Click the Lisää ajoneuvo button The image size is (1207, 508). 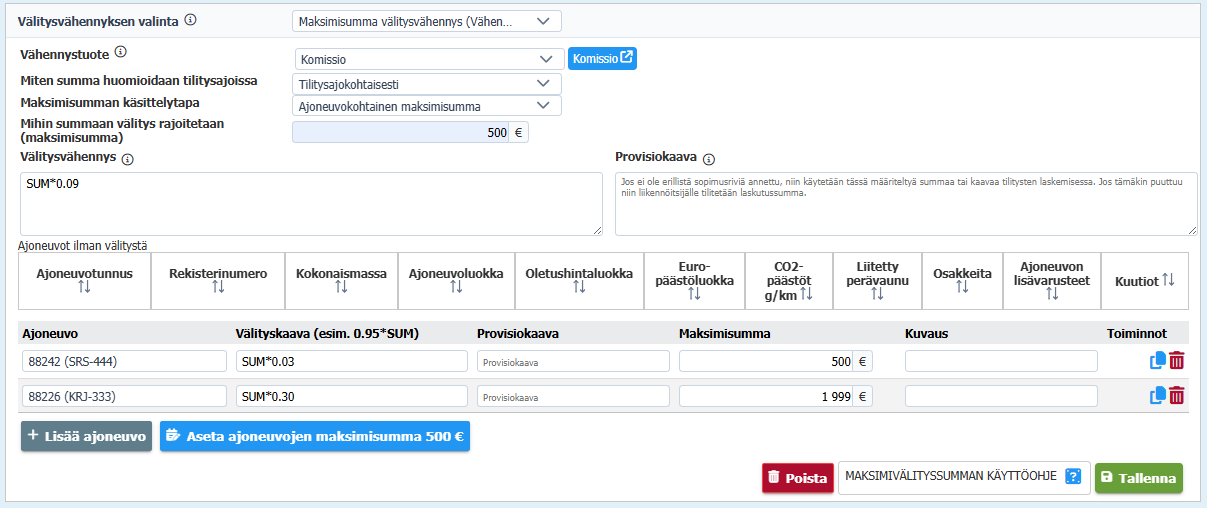coord(87,436)
